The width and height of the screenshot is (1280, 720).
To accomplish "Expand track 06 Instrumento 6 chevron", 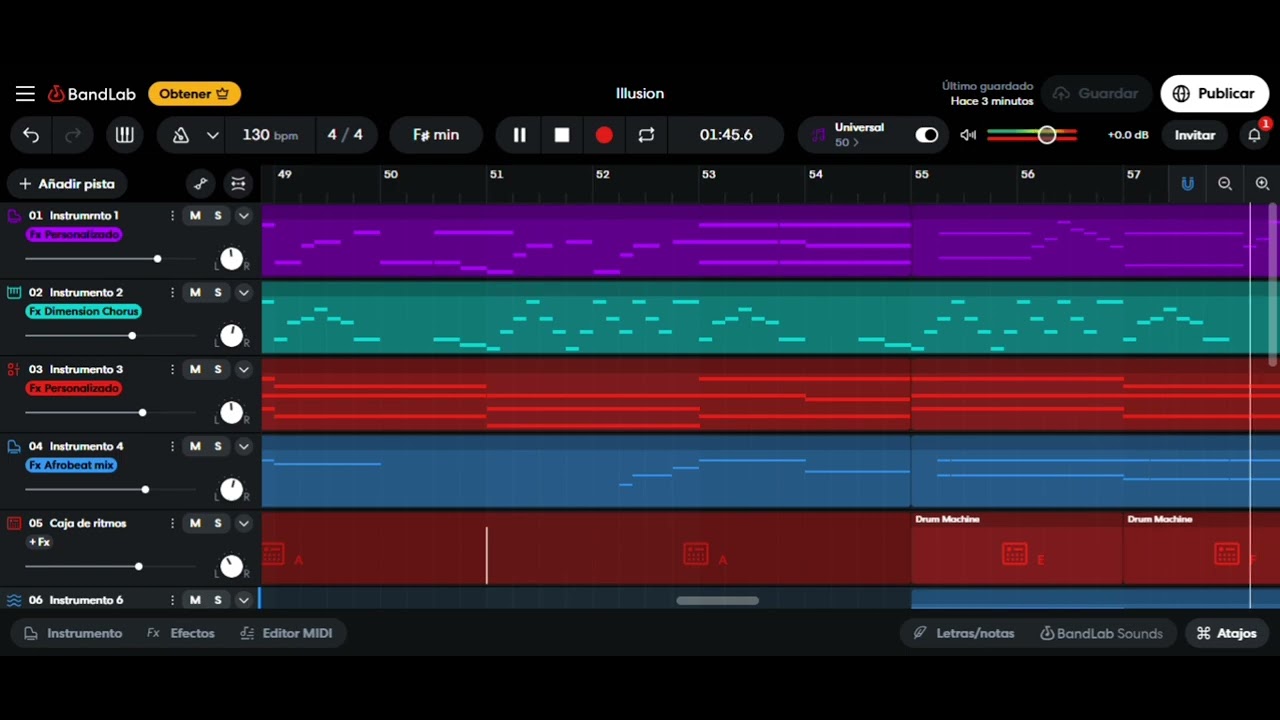I will point(243,601).
